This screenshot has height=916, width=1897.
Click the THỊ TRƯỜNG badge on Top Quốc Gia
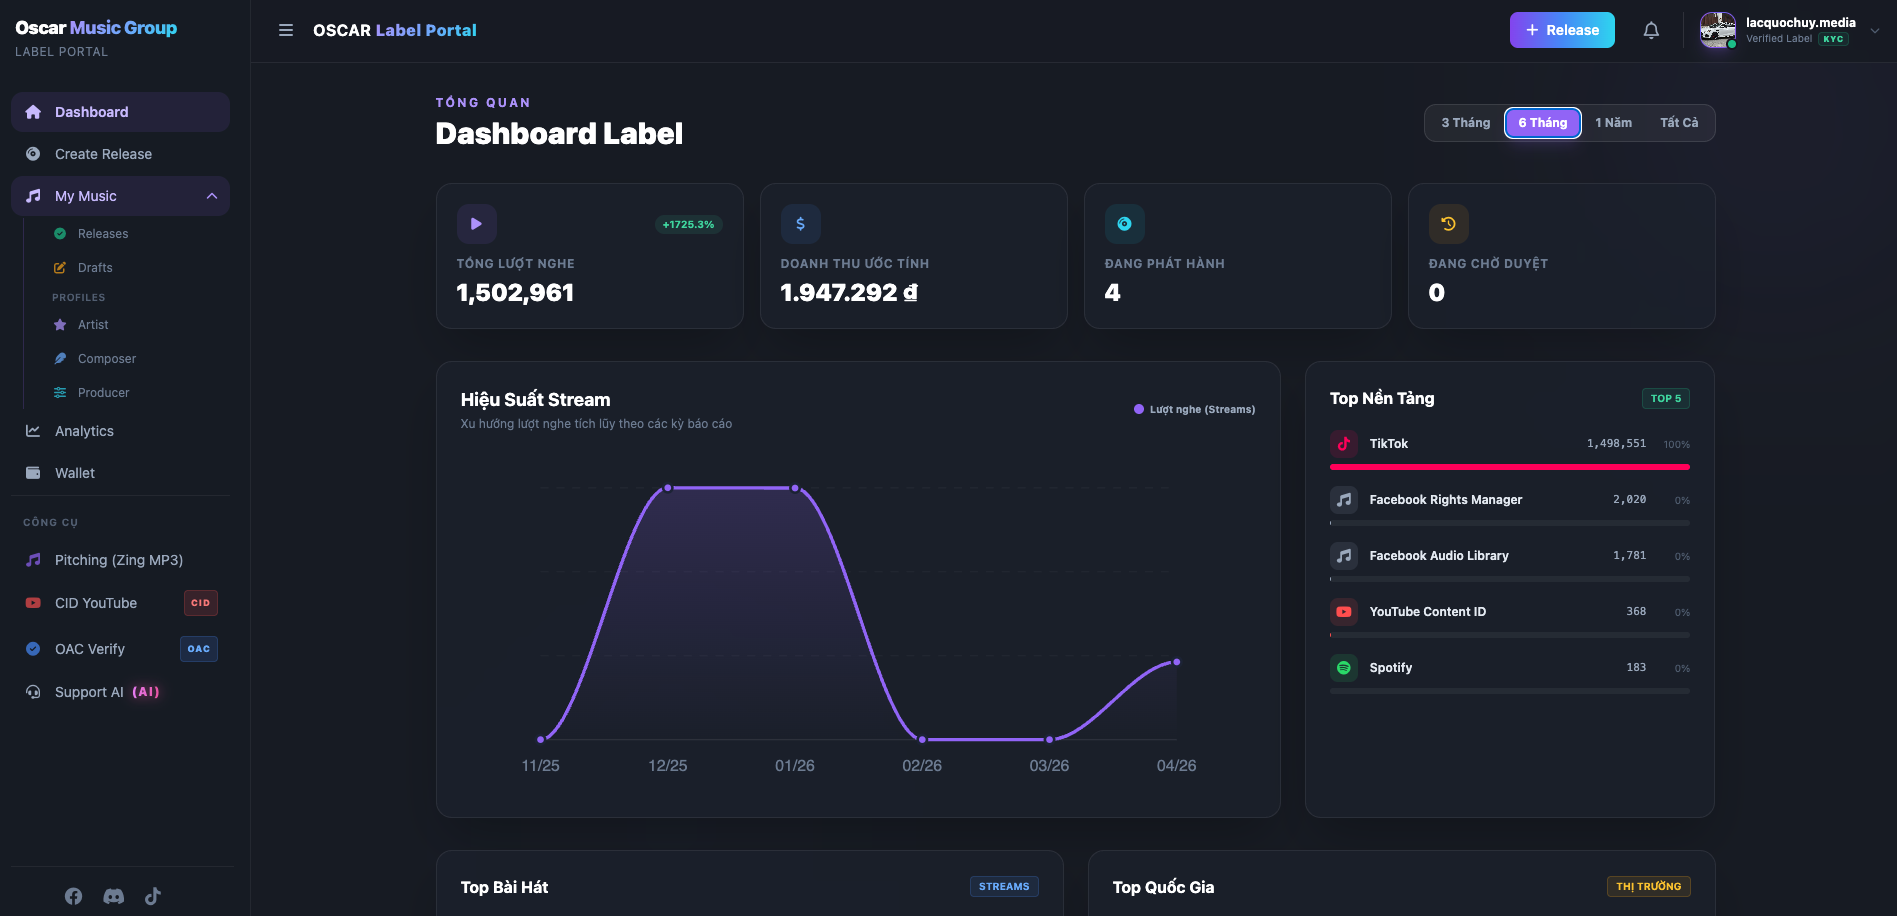pyautogui.click(x=1649, y=887)
